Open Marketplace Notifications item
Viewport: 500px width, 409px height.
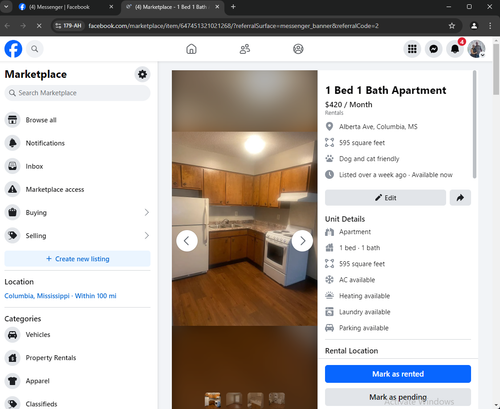[x=77, y=143]
